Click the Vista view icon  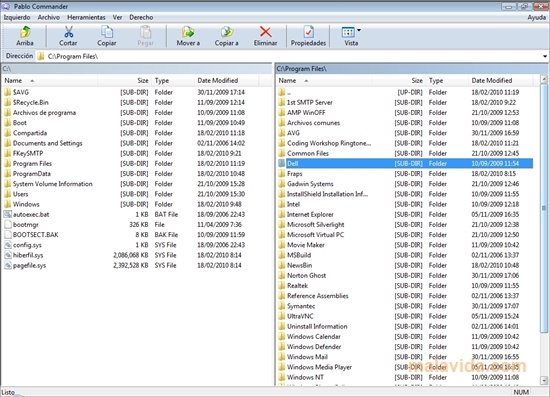(348, 32)
